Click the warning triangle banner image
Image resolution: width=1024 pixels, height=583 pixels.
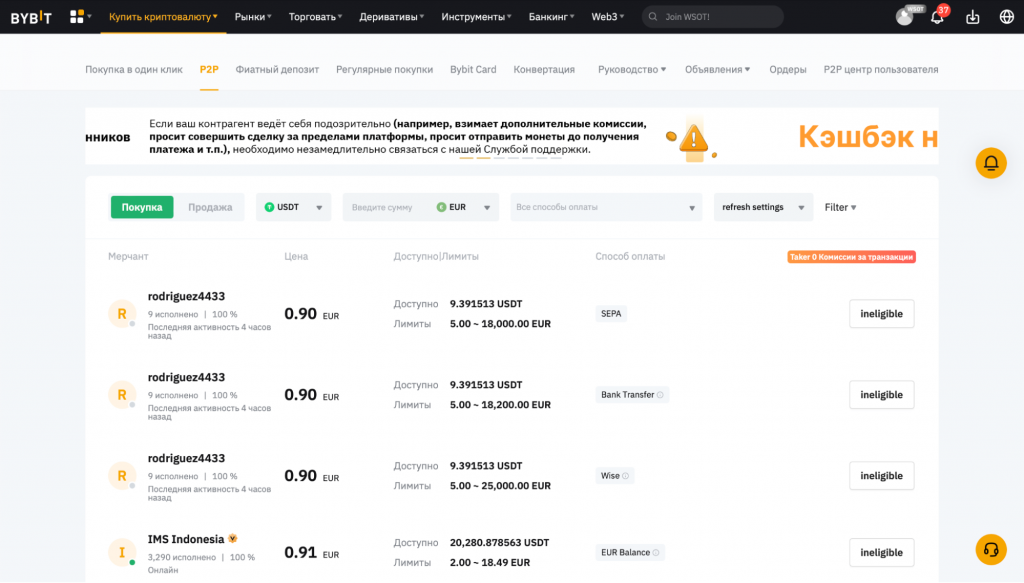(x=693, y=138)
